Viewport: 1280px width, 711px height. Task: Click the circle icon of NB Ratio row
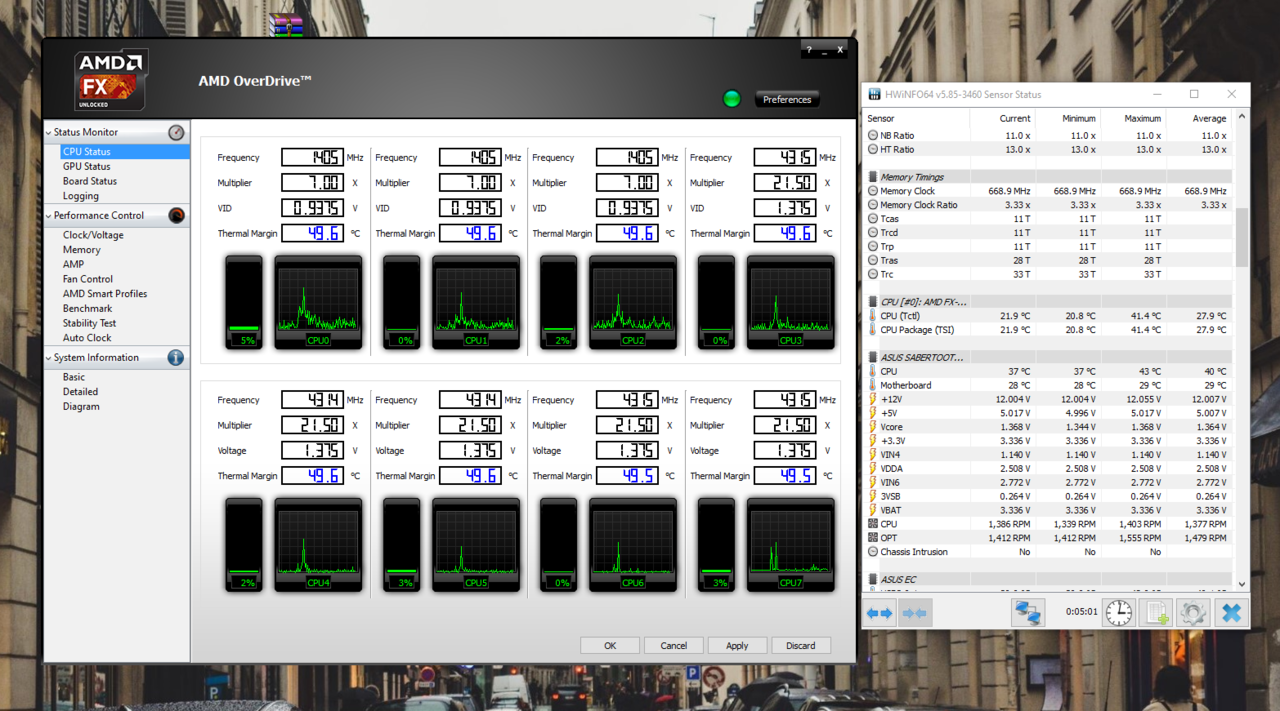873,135
